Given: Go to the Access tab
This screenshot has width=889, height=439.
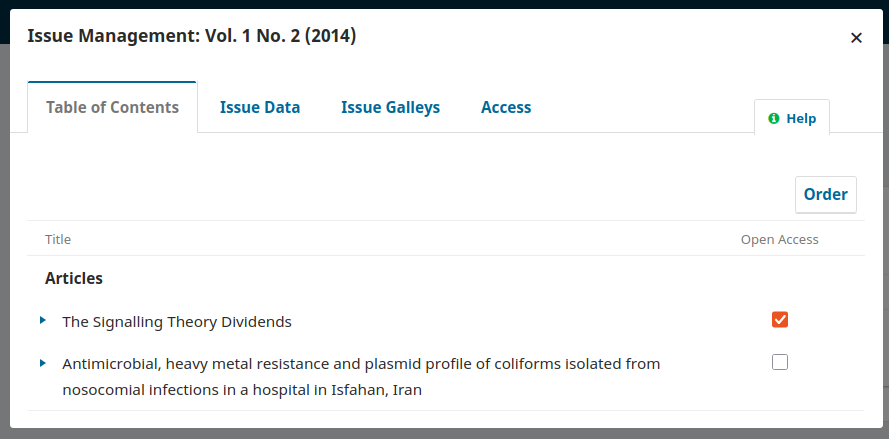Looking at the screenshot, I should click(506, 107).
